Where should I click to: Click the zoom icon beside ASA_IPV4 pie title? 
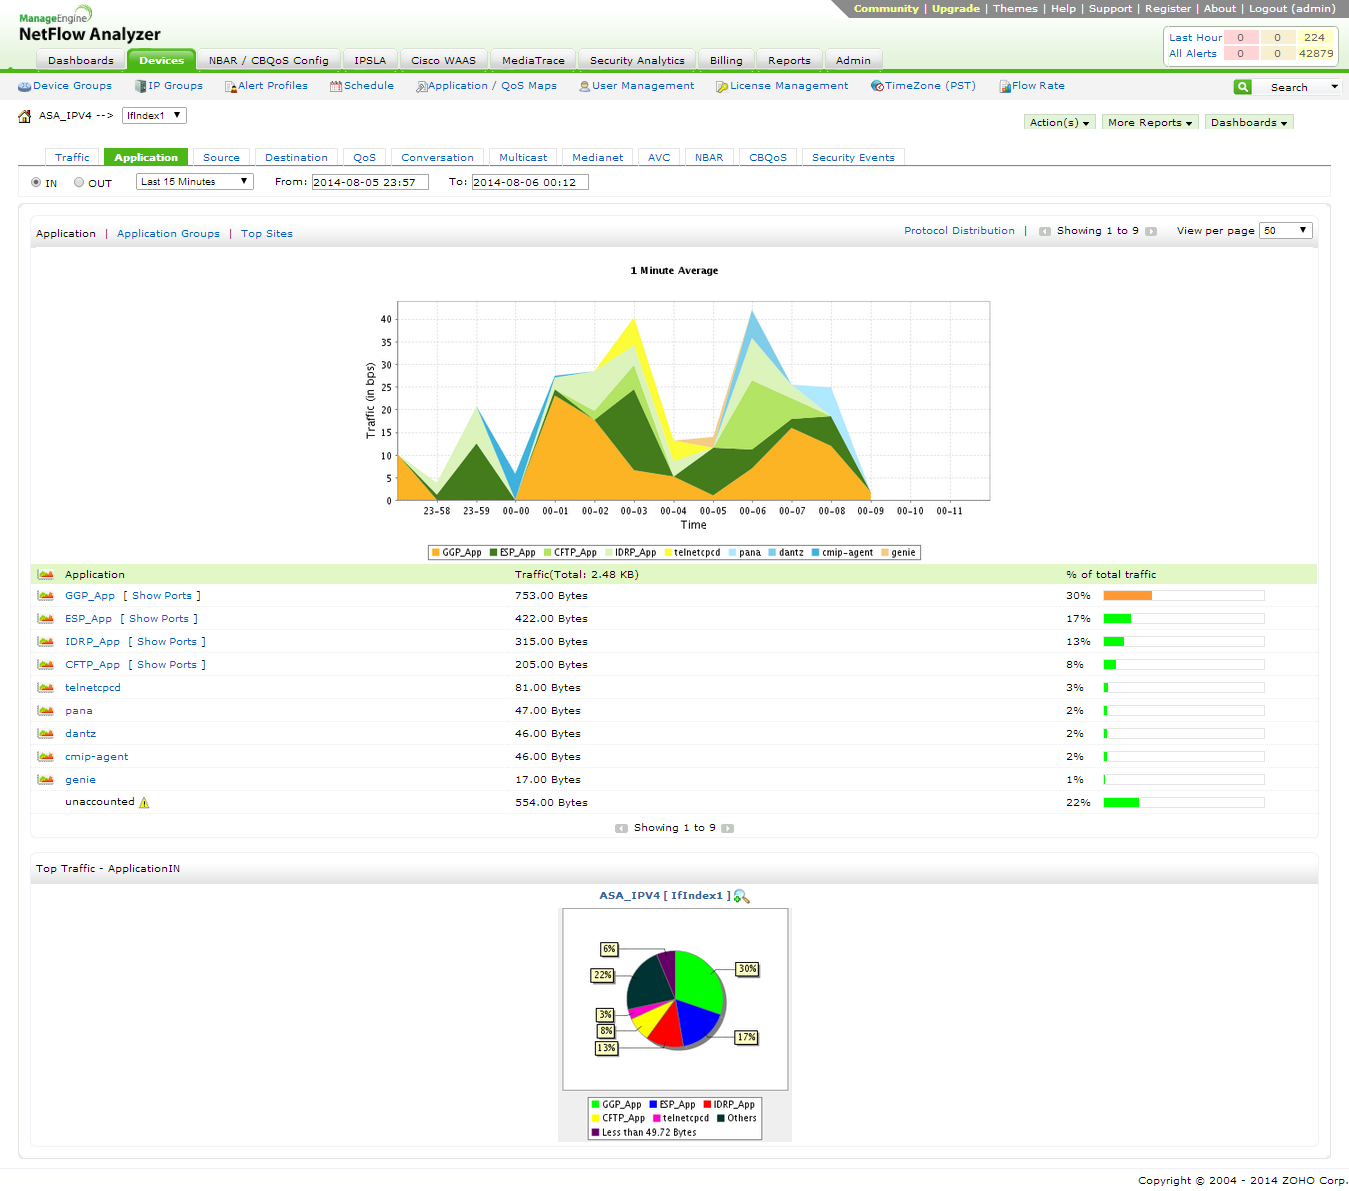pyautogui.click(x=741, y=896)
